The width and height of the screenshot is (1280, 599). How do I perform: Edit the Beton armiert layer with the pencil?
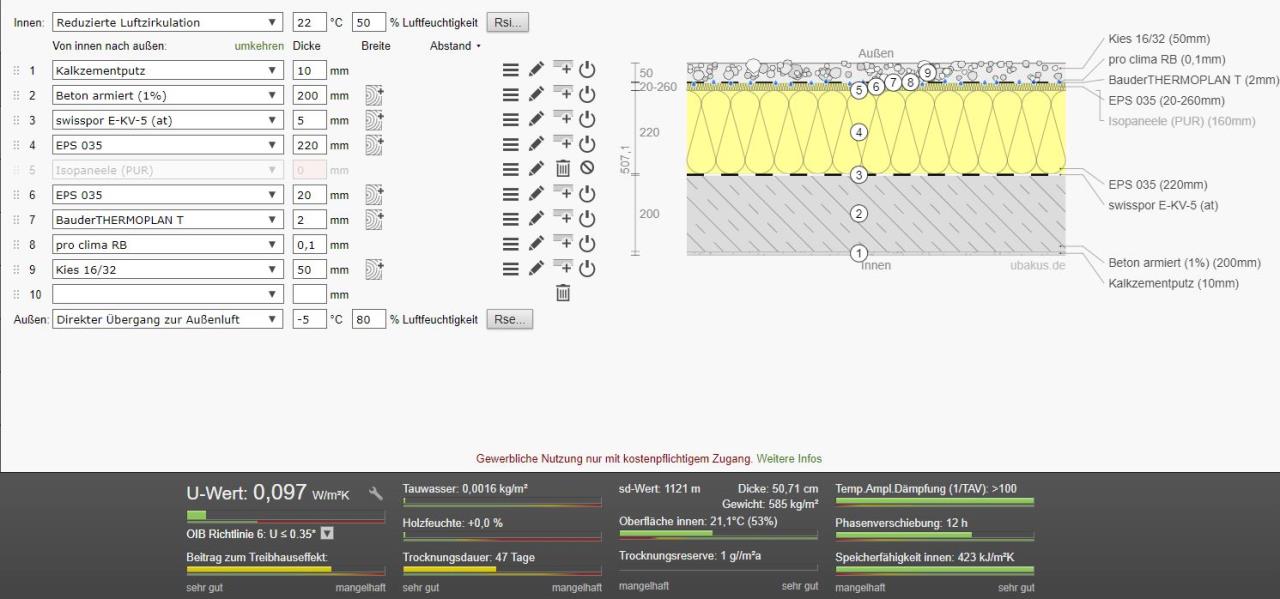(536, 95)
